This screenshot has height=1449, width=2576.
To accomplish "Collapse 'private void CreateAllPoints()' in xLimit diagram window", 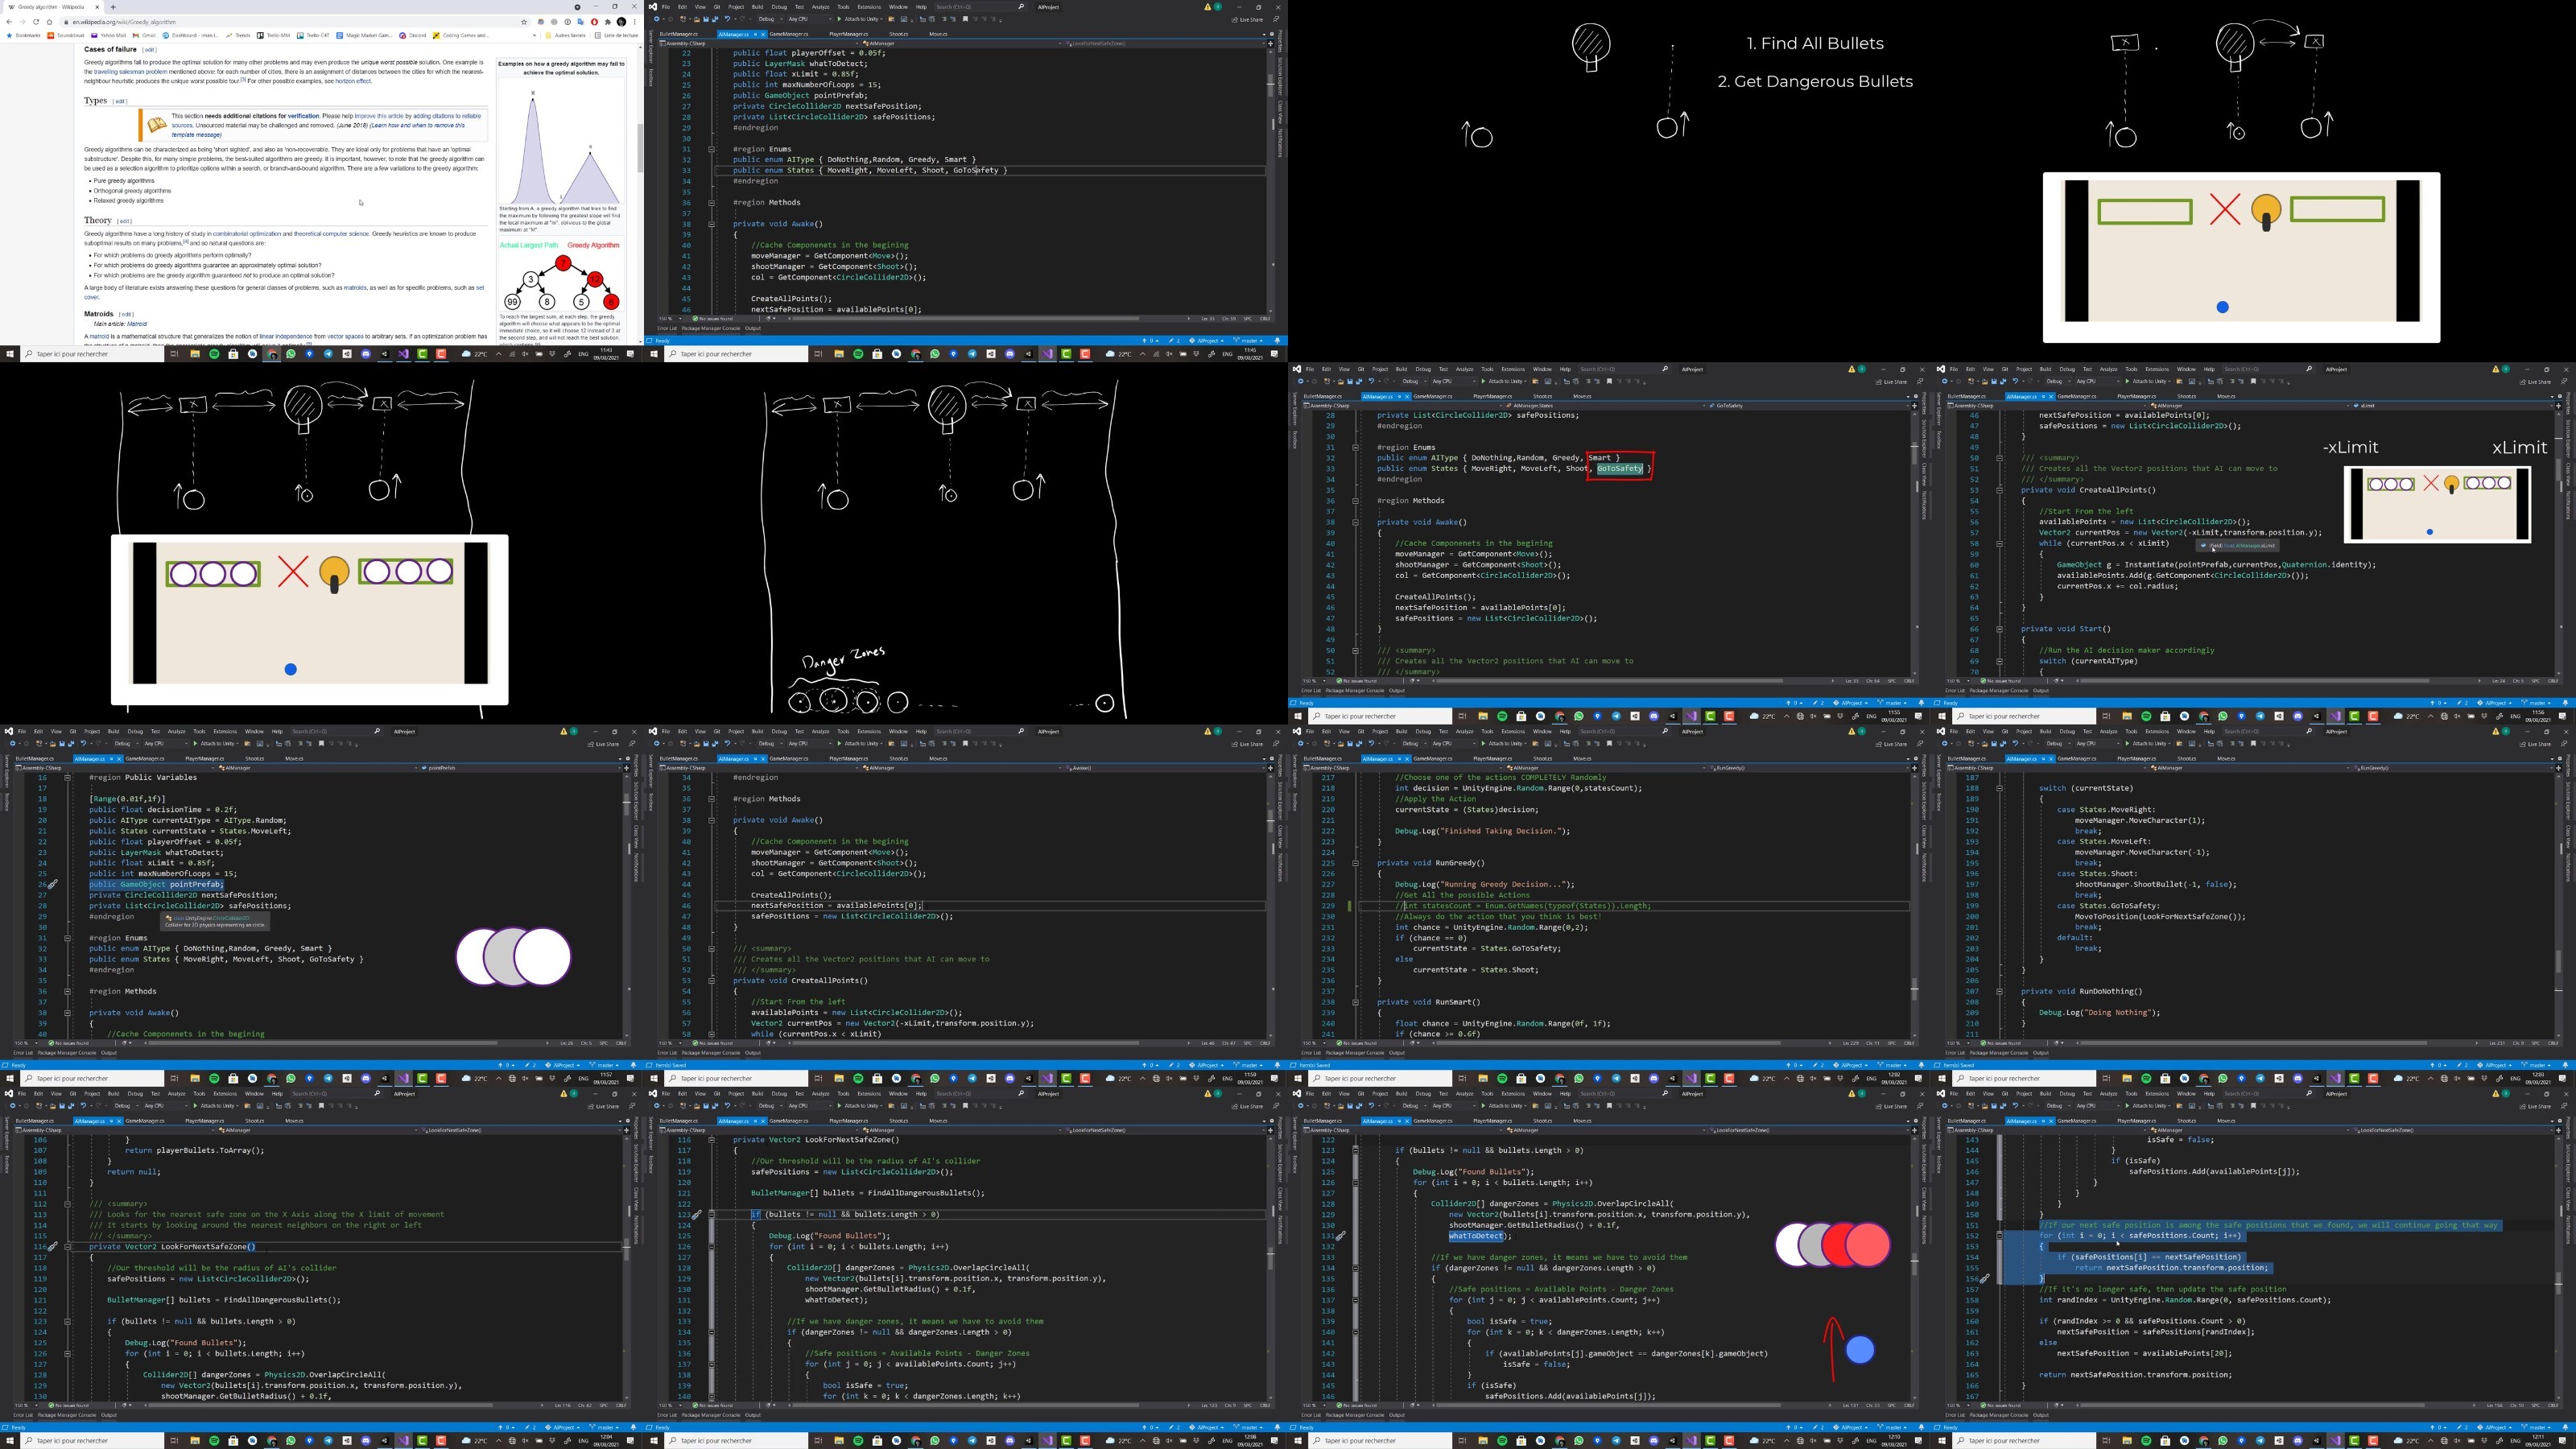I will point(2000,490).
